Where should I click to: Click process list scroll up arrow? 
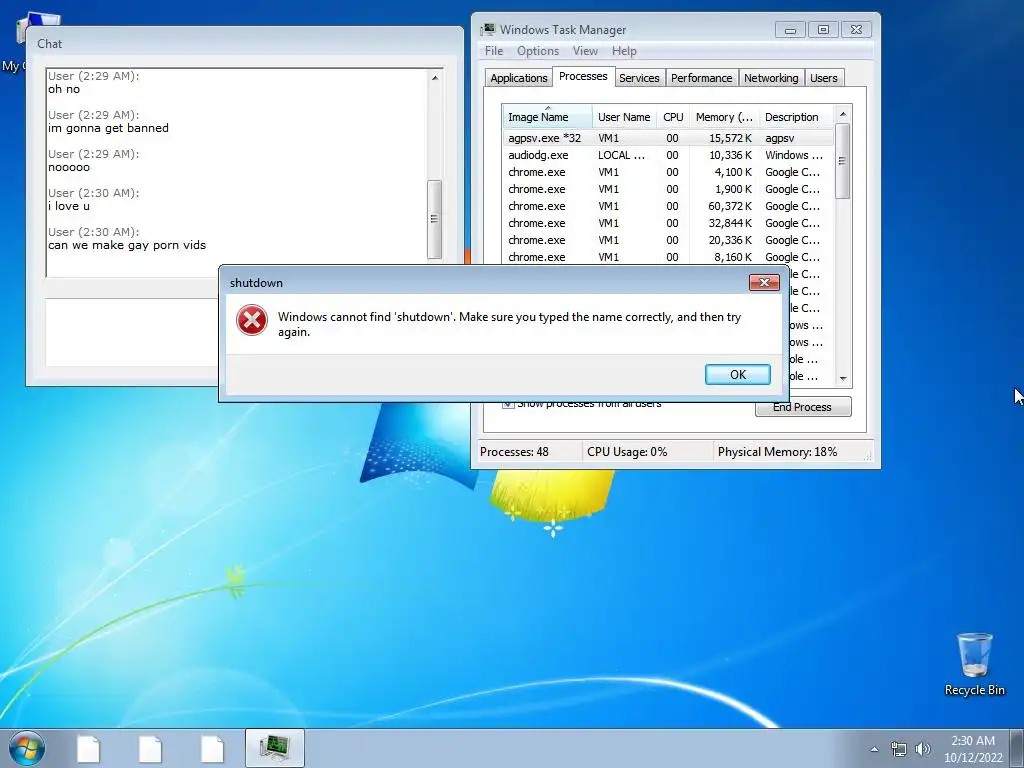point(842,114)
